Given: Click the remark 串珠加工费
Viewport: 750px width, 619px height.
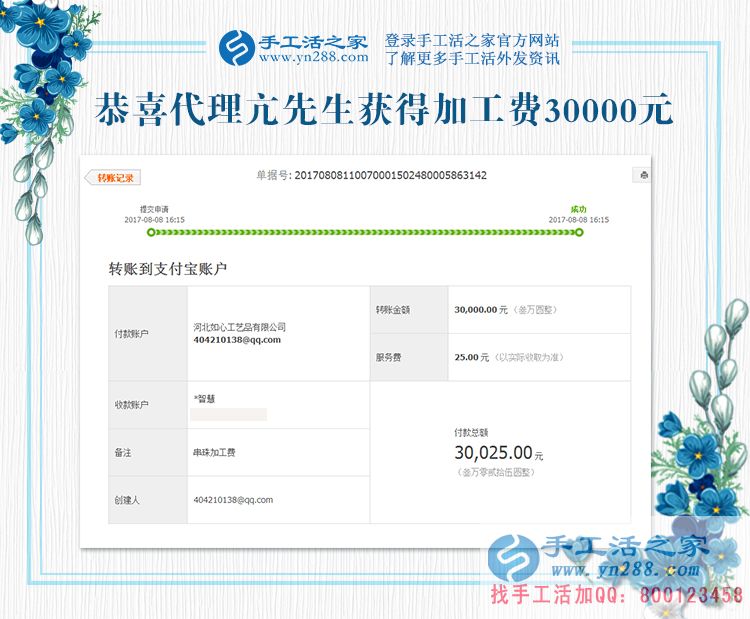Looking at the screenshot, I should tap(214, 453).
